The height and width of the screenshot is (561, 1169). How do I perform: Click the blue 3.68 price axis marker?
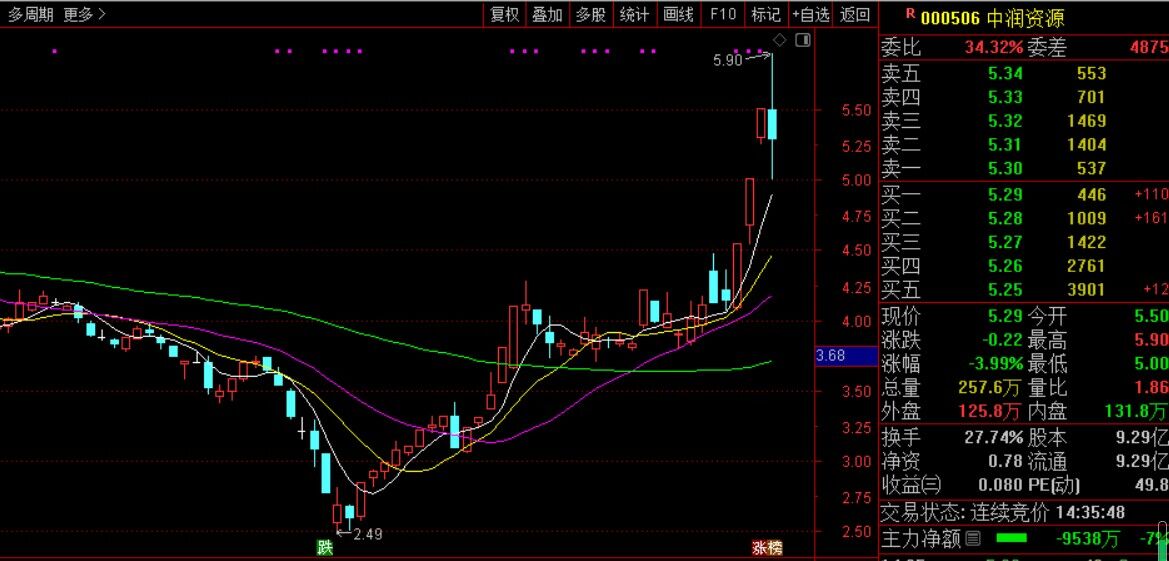click(x=846, y=356)
